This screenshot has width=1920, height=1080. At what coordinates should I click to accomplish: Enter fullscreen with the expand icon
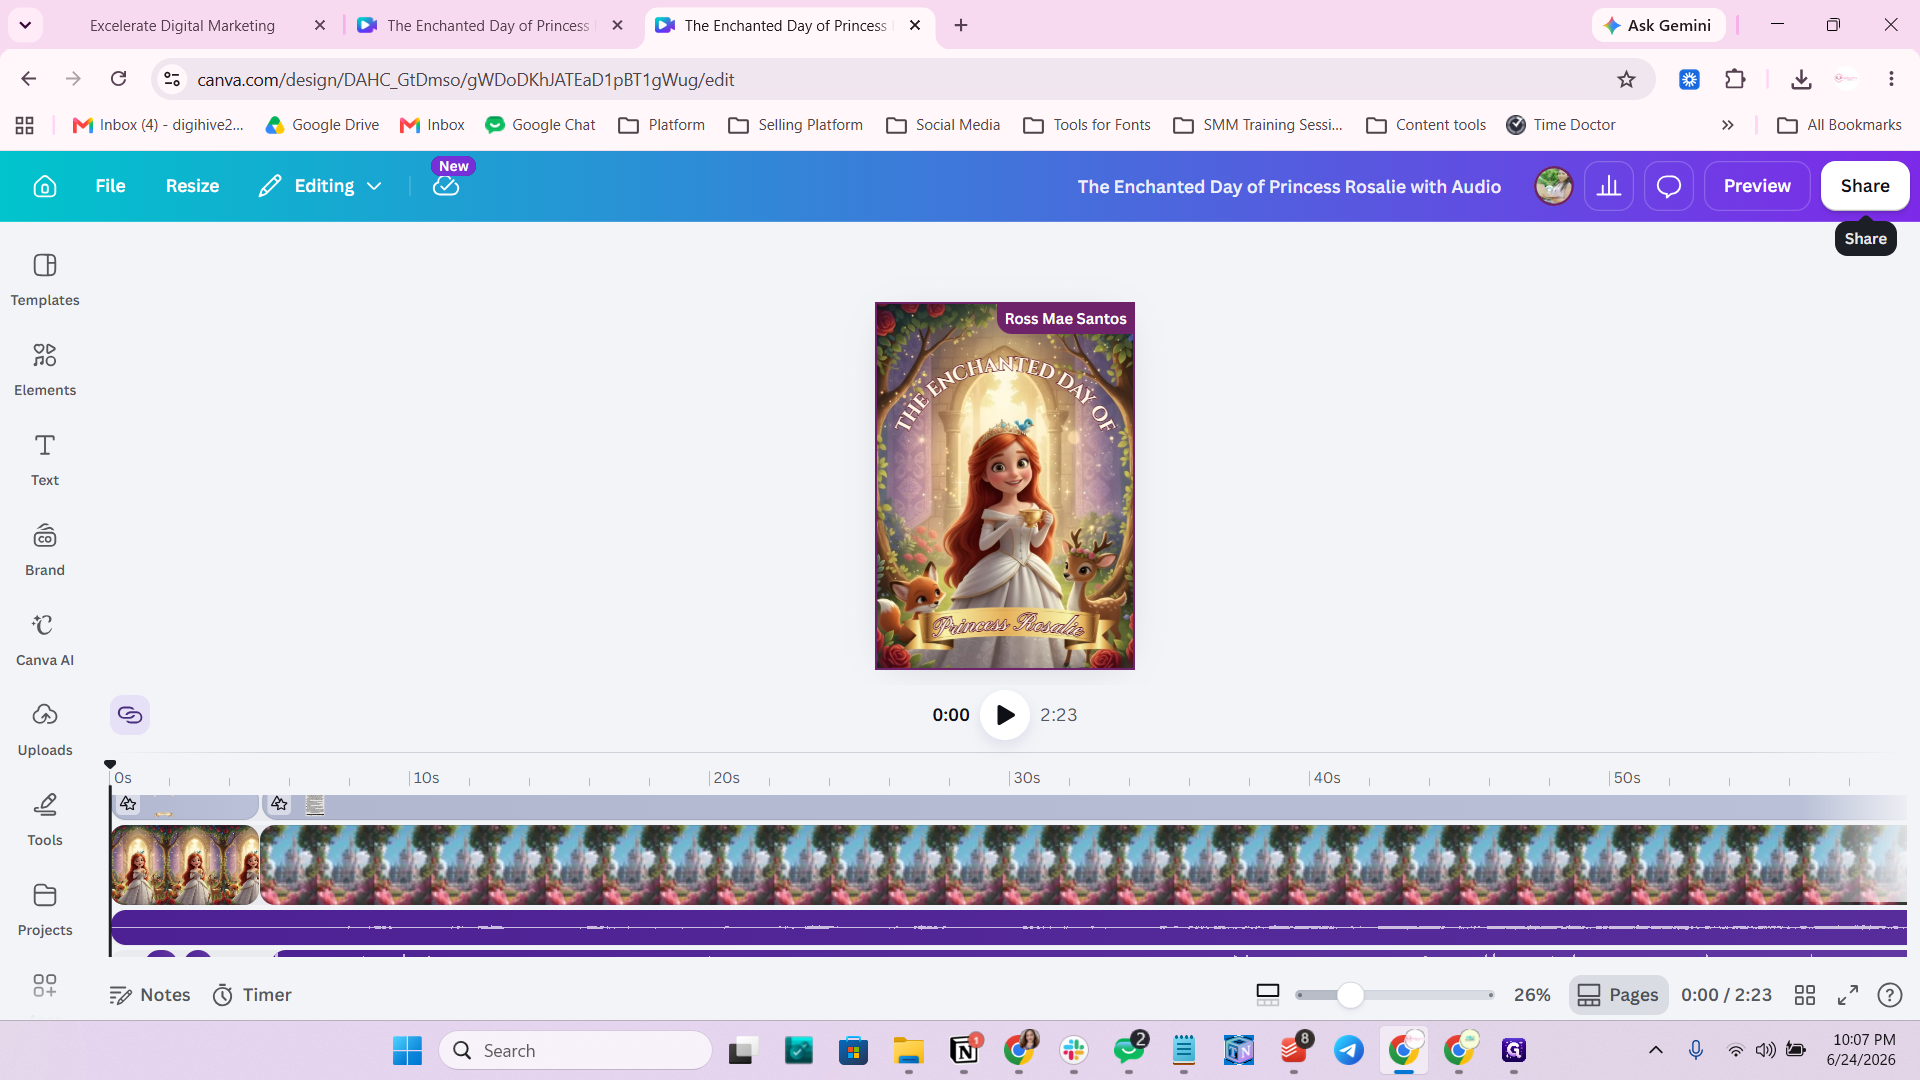1848,995
